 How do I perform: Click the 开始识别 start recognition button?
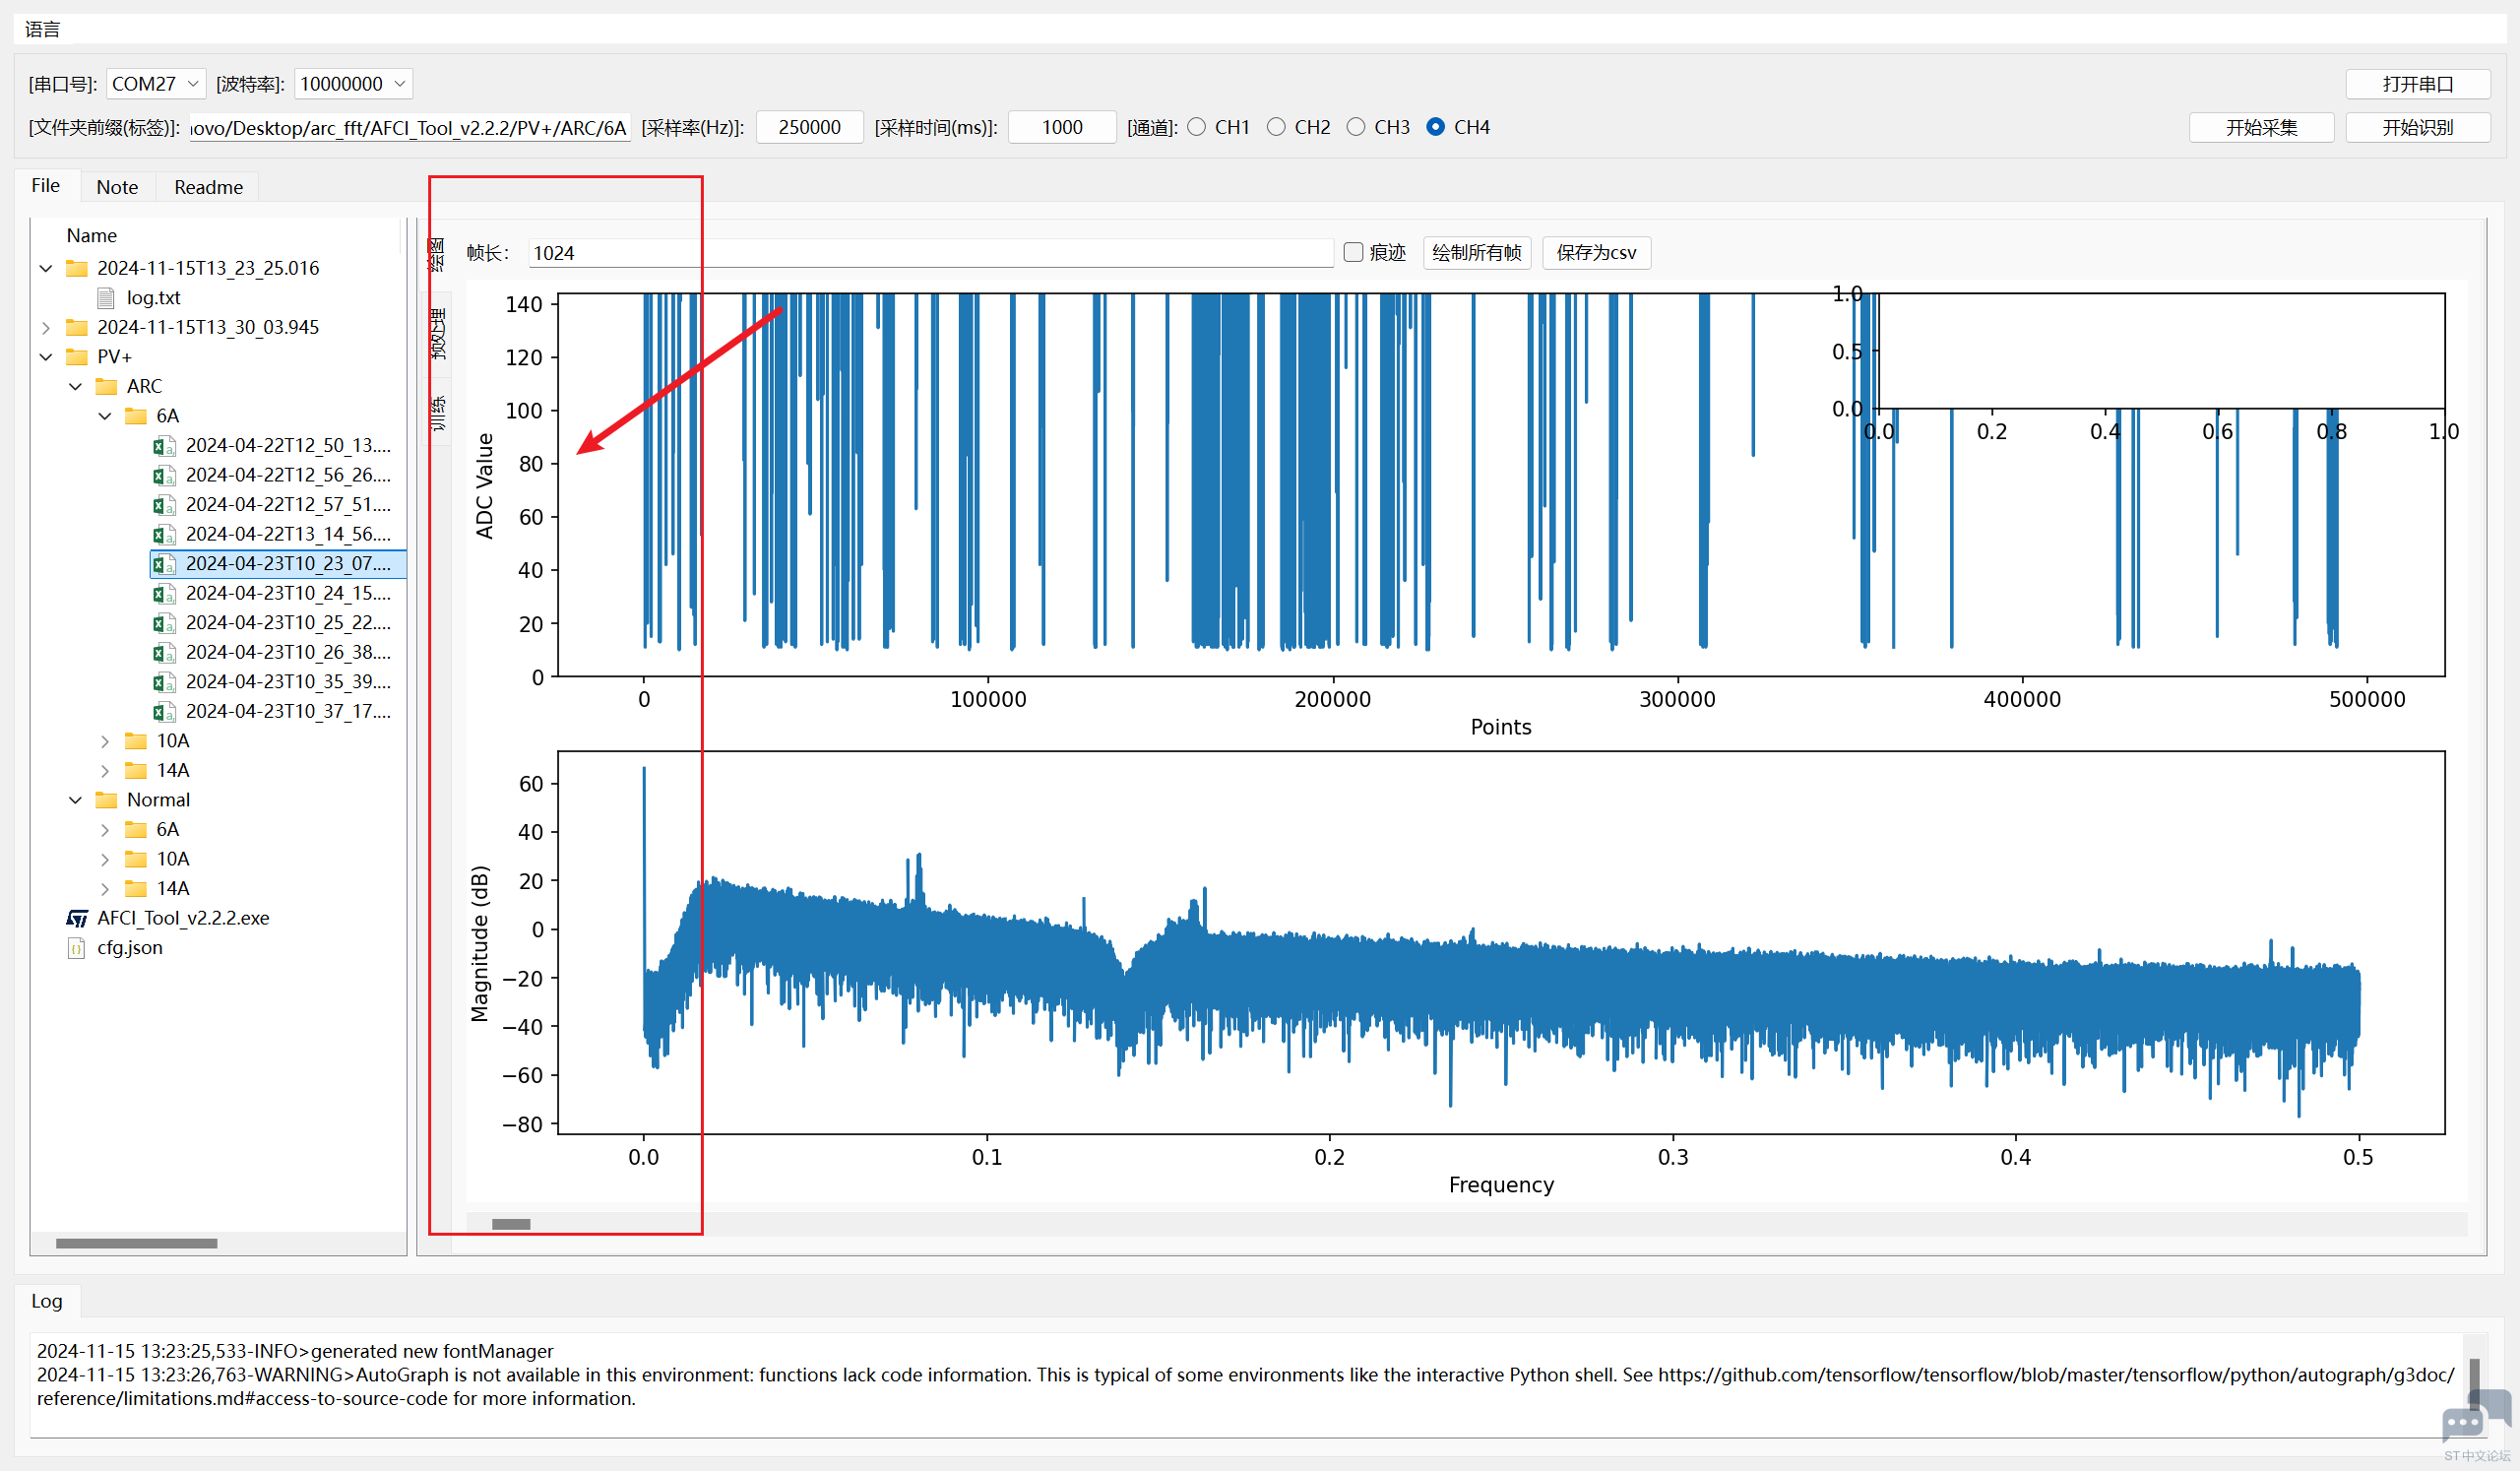pos(2417,128)
